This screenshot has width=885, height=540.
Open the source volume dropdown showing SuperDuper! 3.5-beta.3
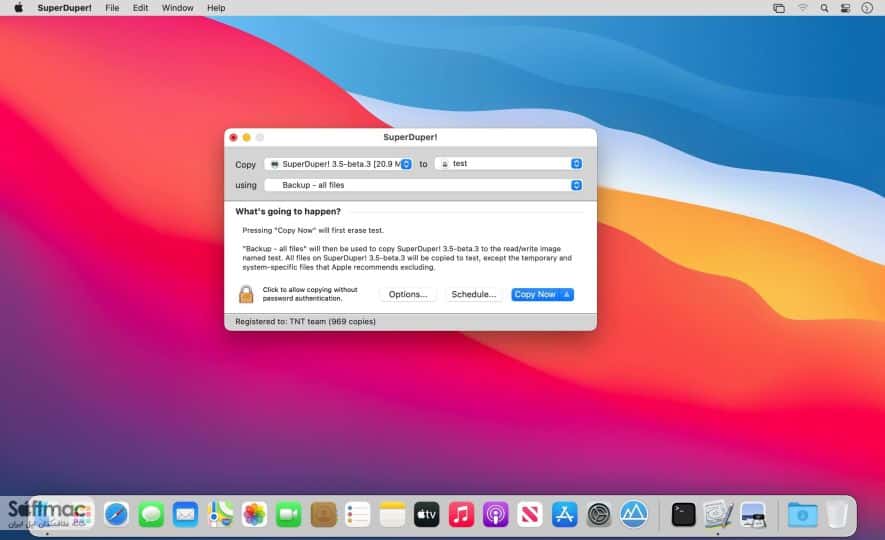click(x=338, y=164)
